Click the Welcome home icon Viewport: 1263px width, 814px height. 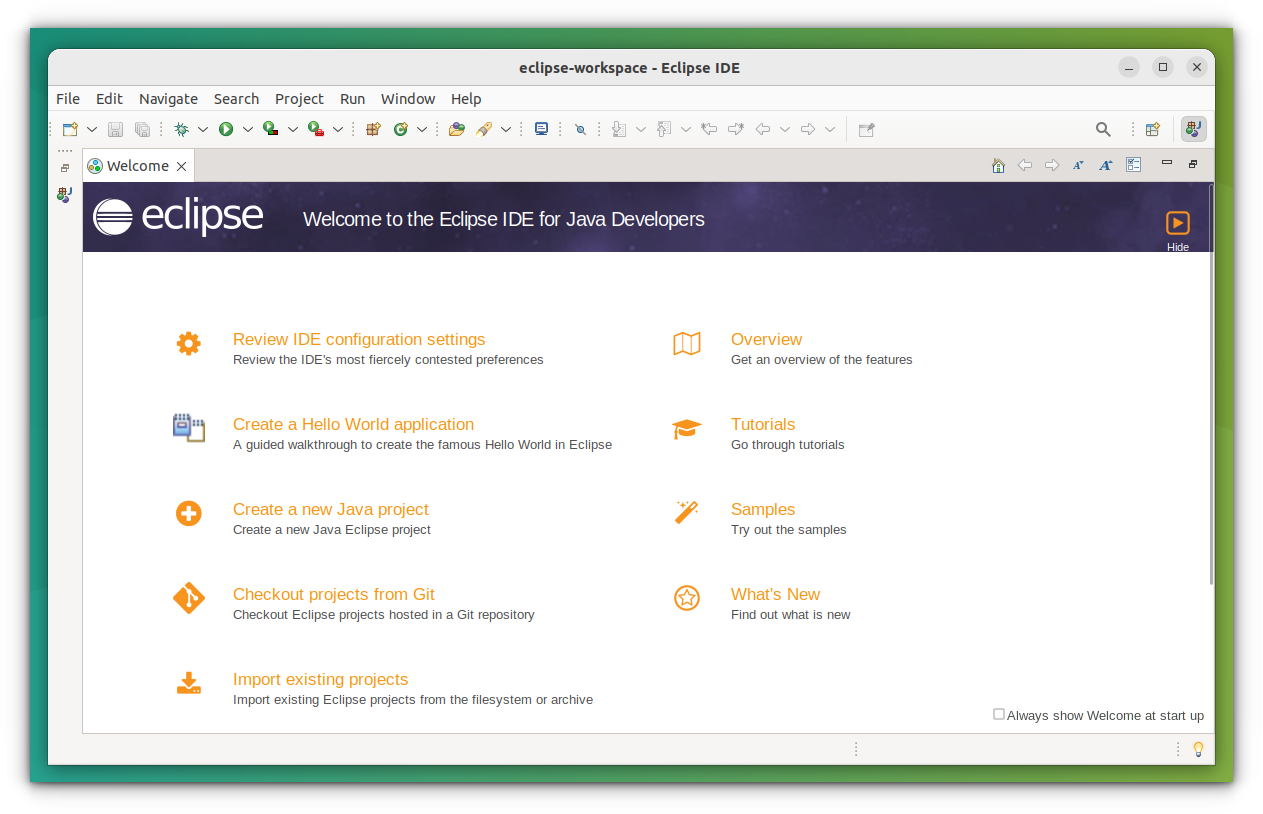point(998,165)
